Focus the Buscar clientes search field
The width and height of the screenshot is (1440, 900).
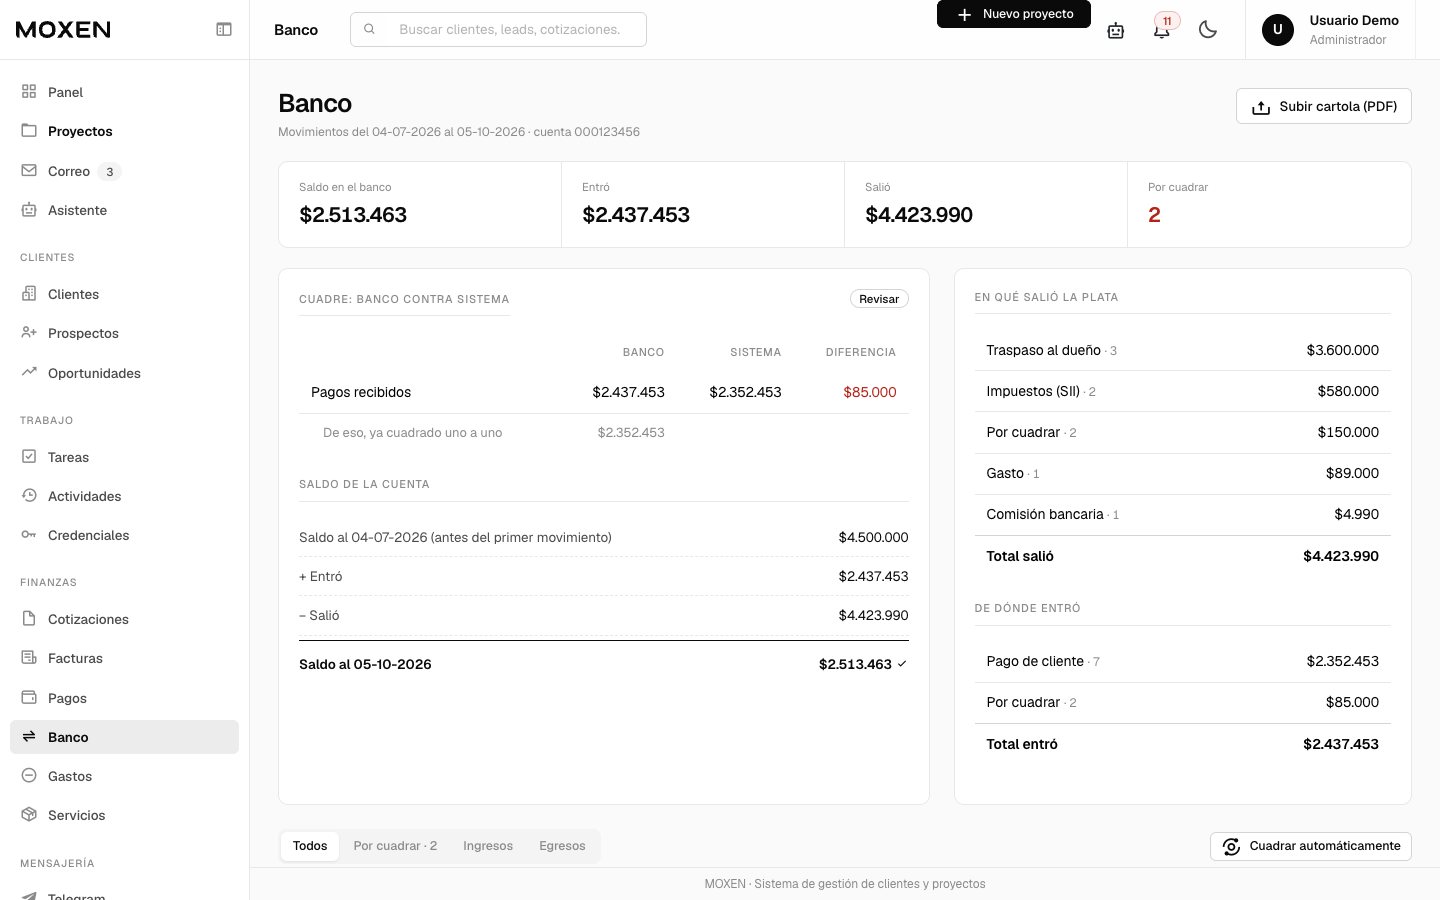(498, 29)
